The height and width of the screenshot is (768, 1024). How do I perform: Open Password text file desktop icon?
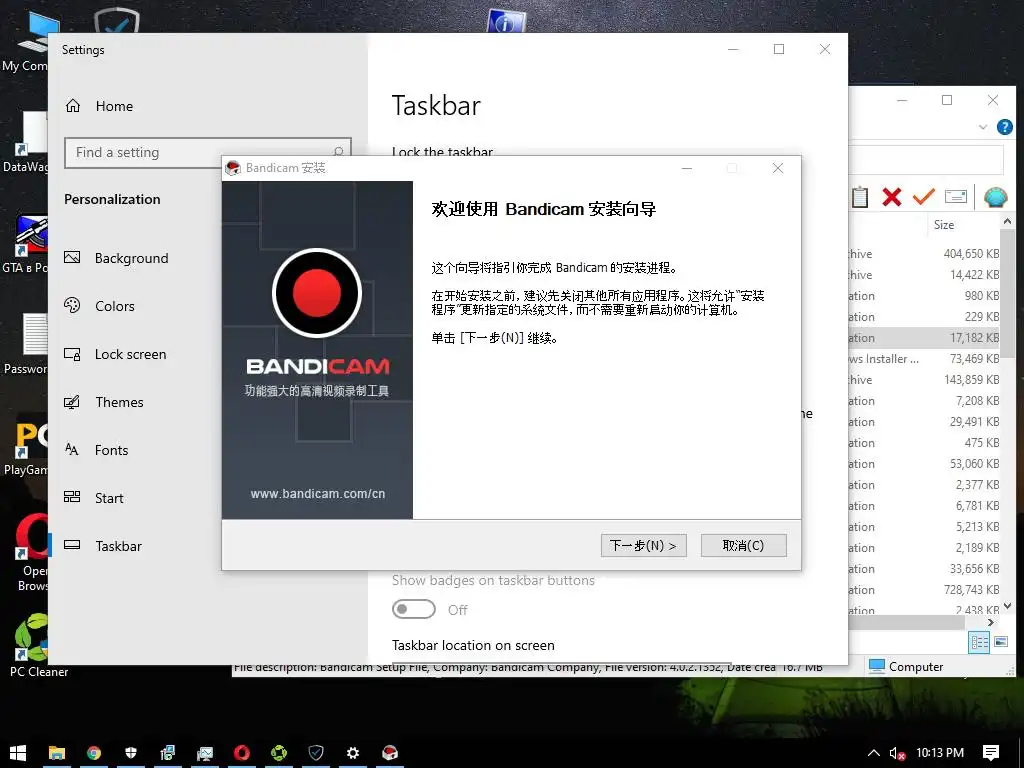(27, 343)
